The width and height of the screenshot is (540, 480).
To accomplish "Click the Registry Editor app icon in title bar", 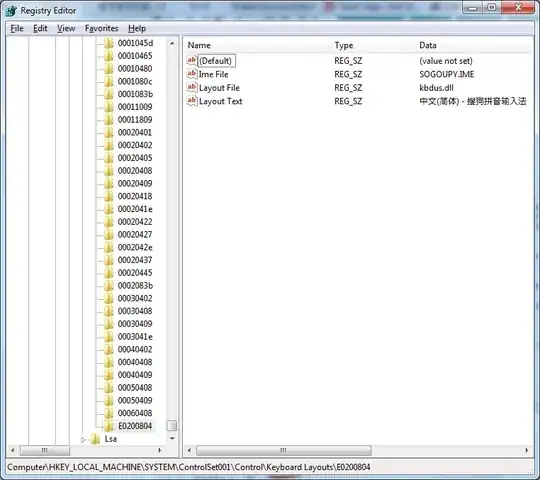I will [x=11, y=11].
